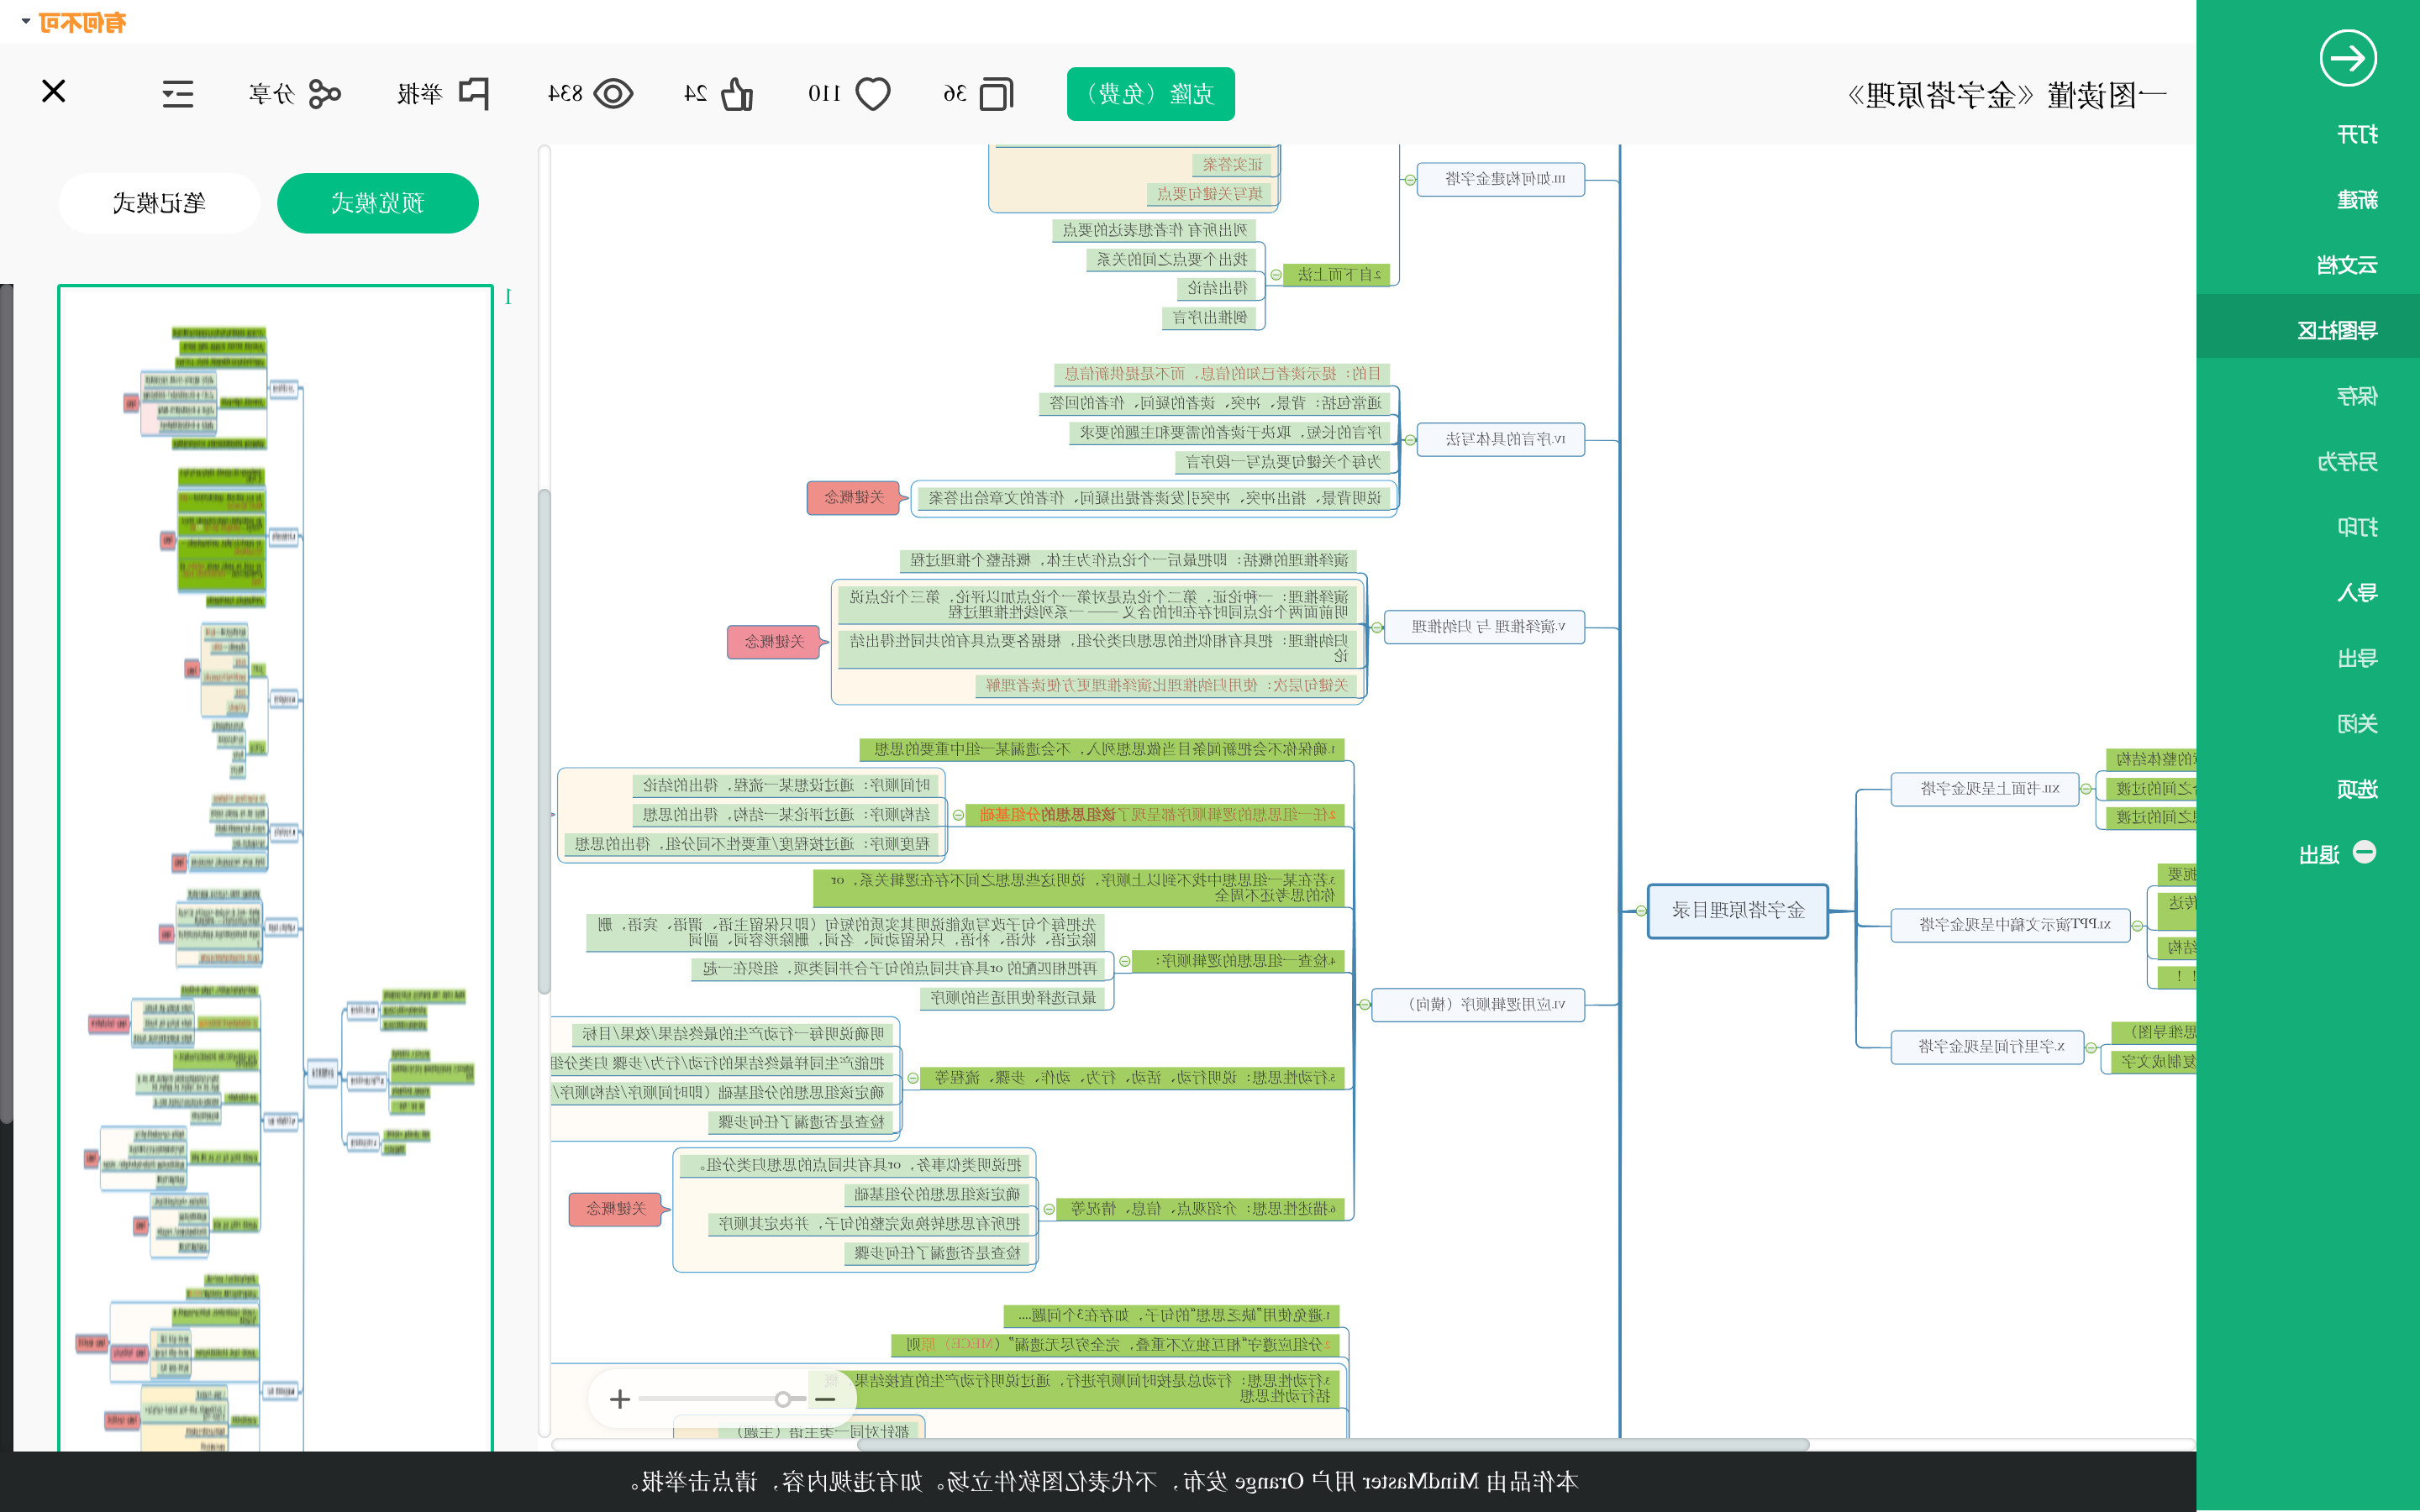Click the mind map overview thumbnail
The width and height of the screenshot is (2420, 1512).
click(275, 868)
